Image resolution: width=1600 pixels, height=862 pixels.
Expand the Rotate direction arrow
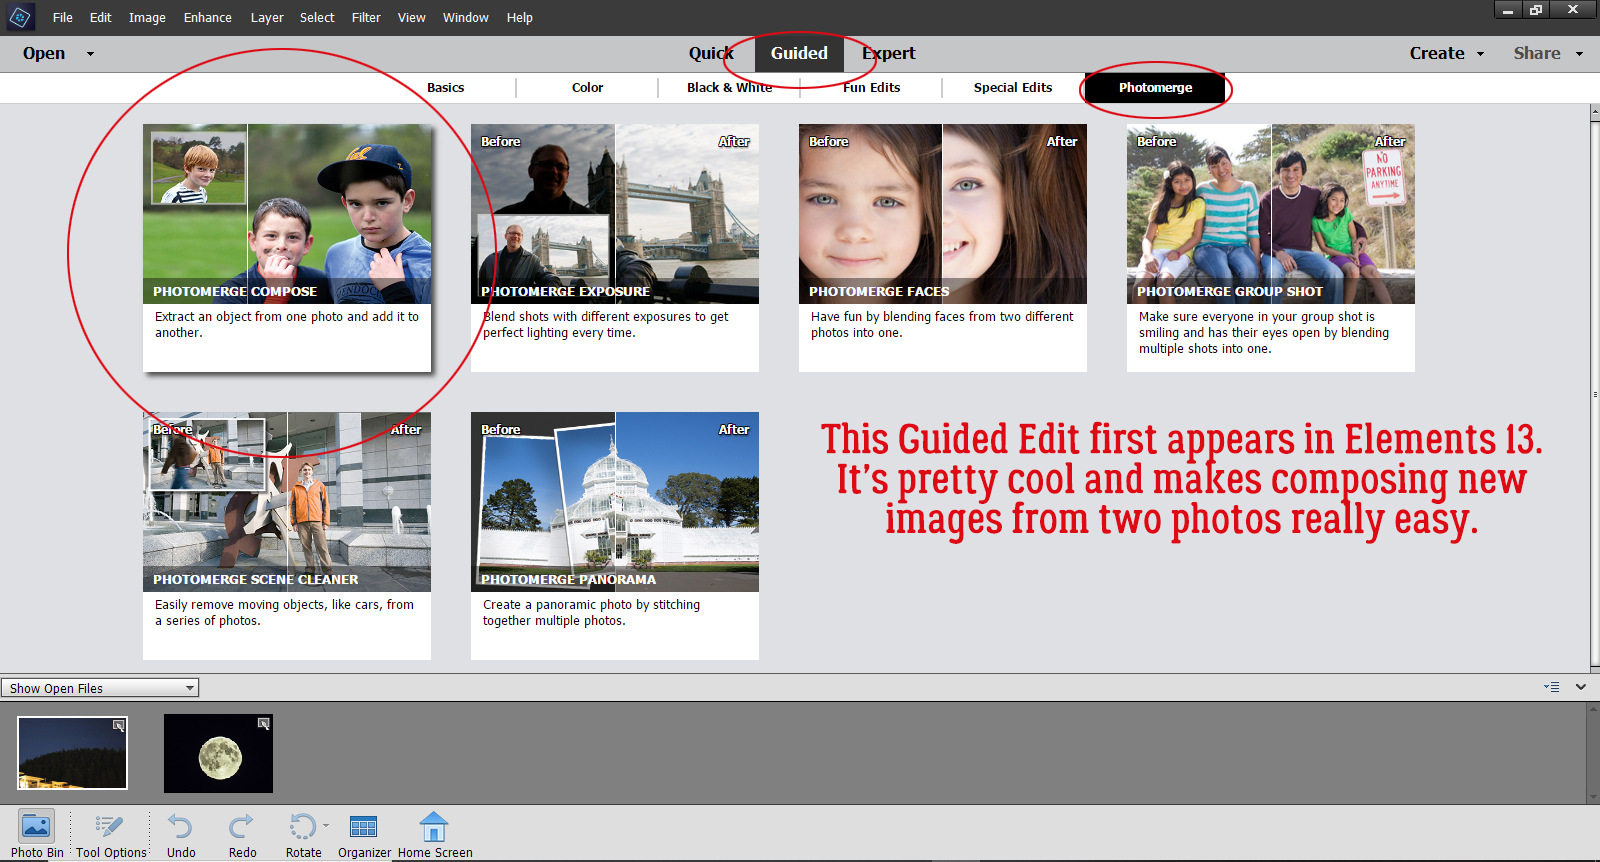tap(326, 826)
